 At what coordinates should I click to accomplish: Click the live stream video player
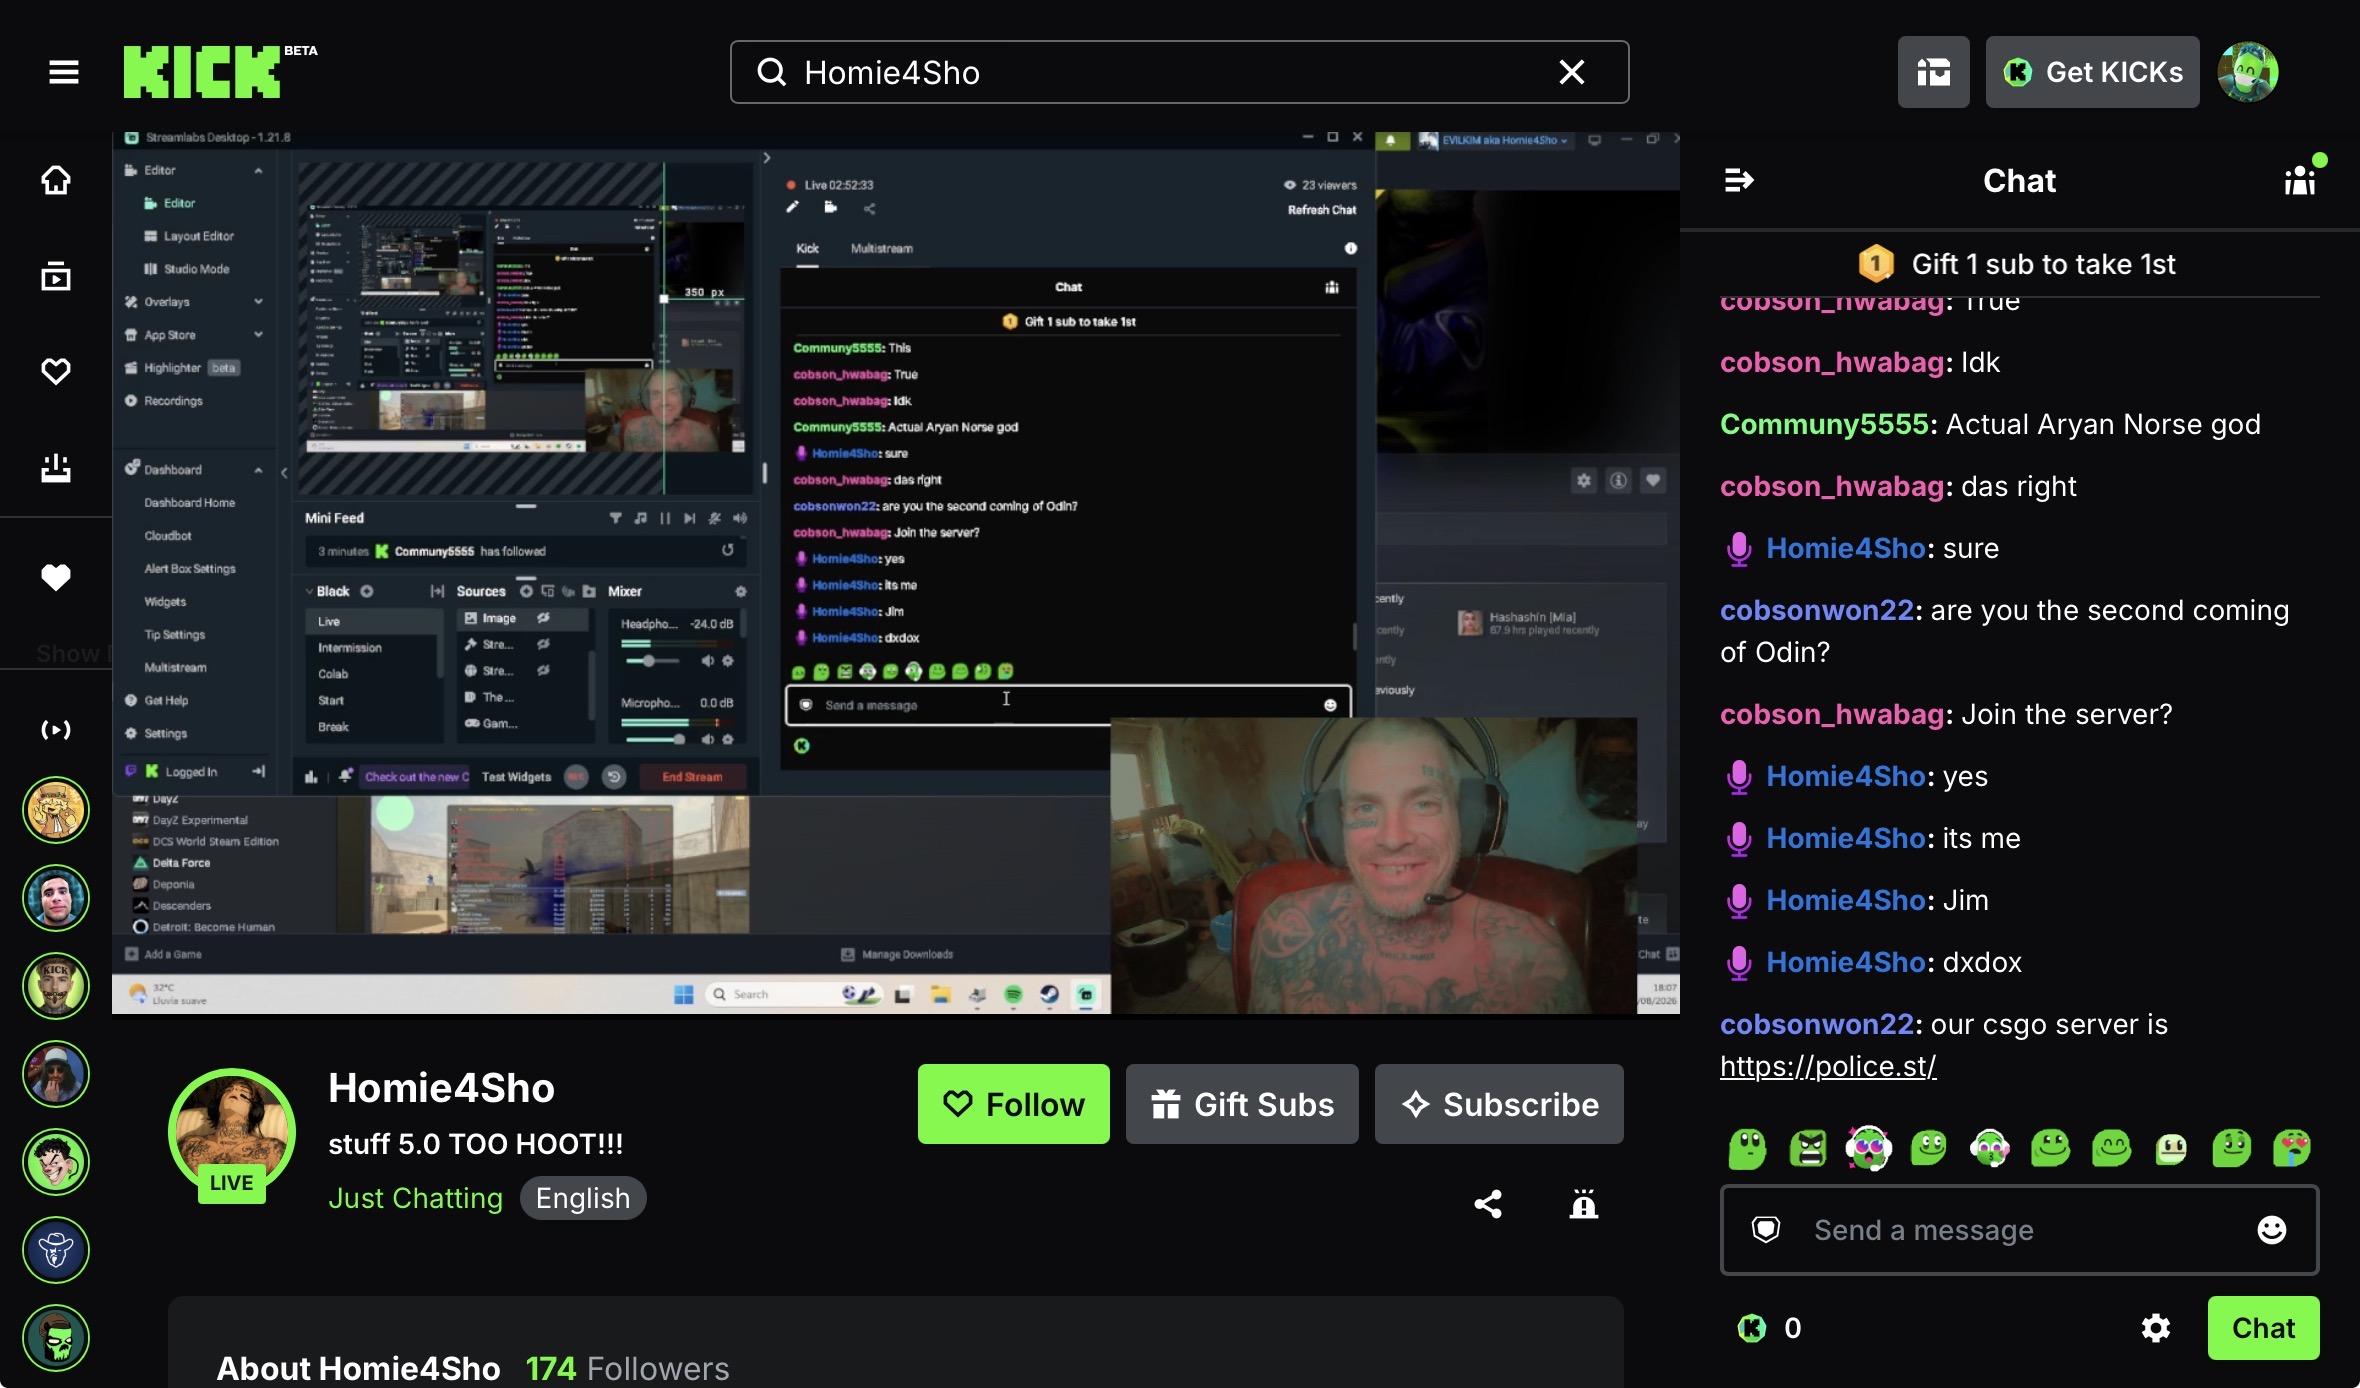pyautogui.click(x=896, y=573)
